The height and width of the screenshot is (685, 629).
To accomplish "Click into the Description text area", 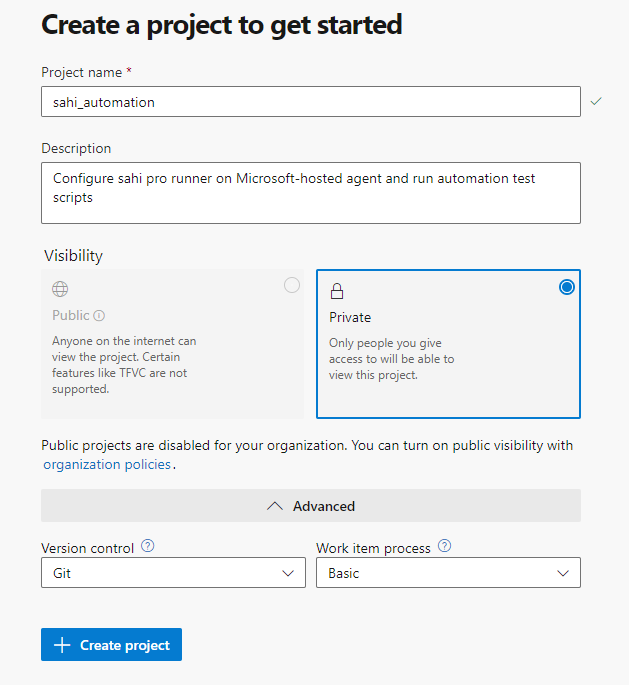I will (x=310, y=193).
